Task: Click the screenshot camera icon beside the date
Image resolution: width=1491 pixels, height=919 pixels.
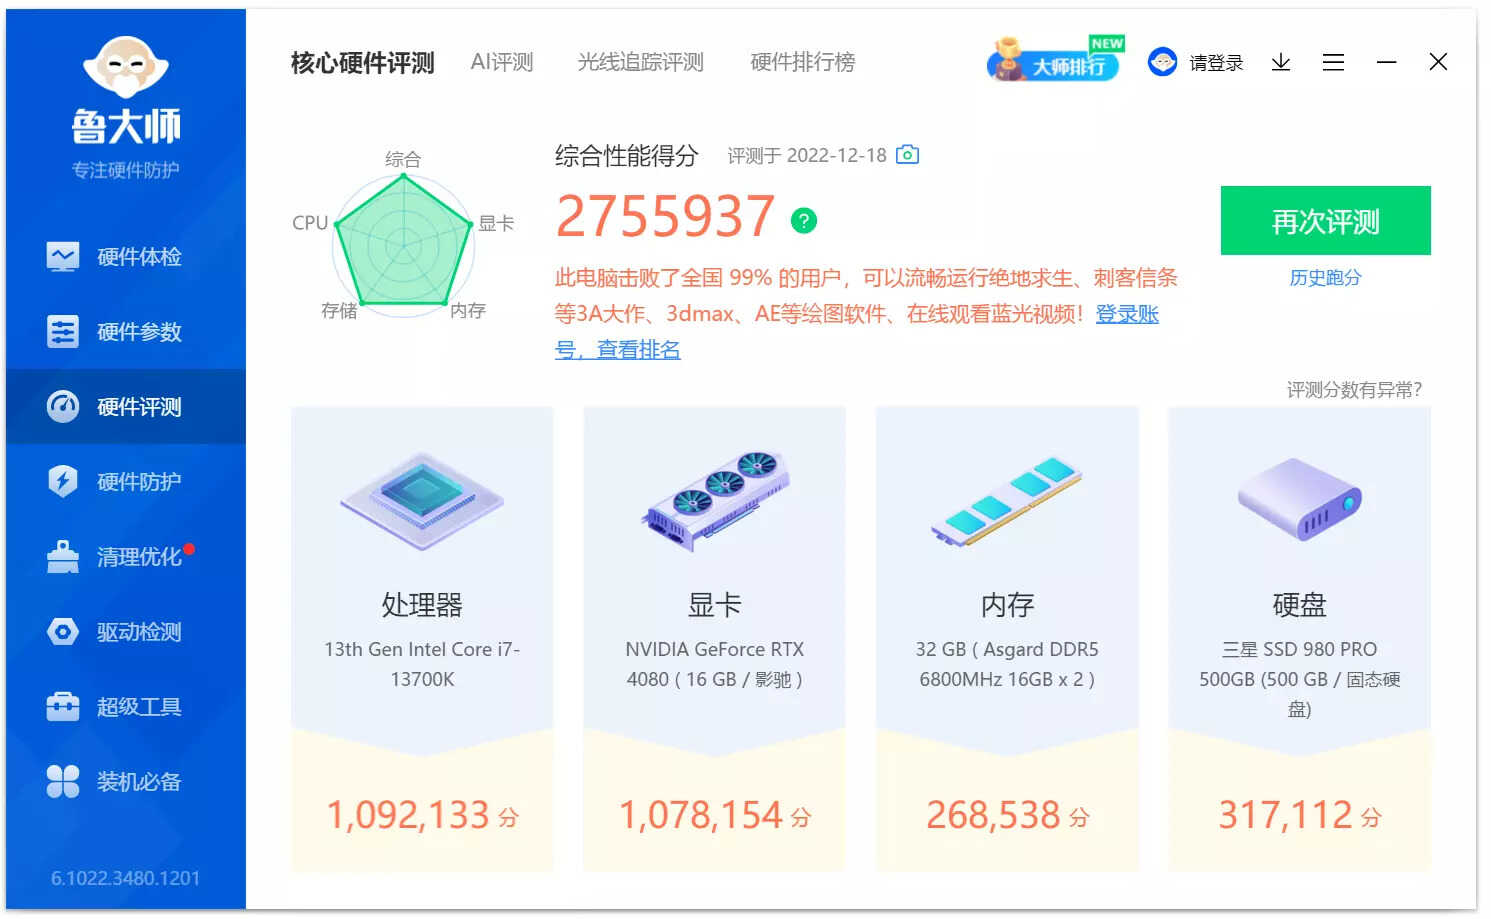Action: pos(907,155)
